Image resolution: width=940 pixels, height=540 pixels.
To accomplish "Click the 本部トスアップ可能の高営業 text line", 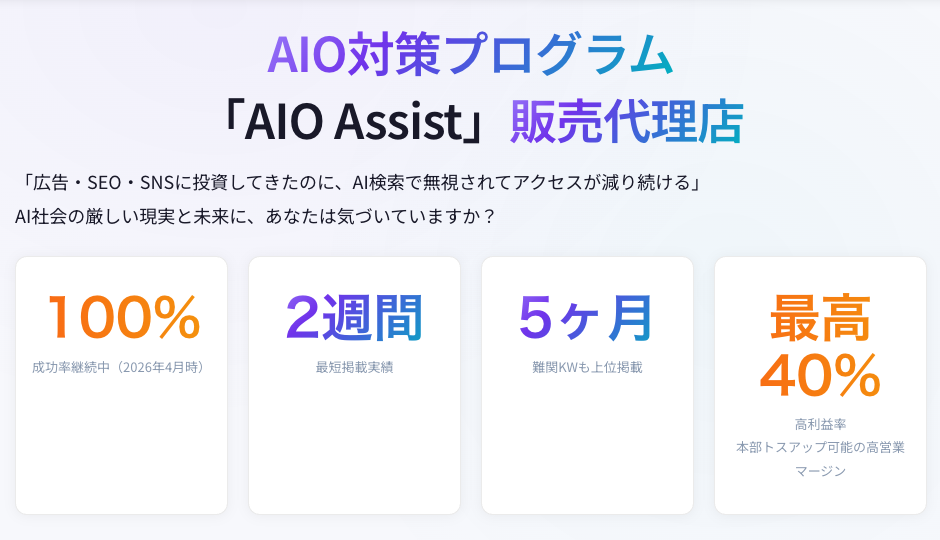I will pos(820,447).
